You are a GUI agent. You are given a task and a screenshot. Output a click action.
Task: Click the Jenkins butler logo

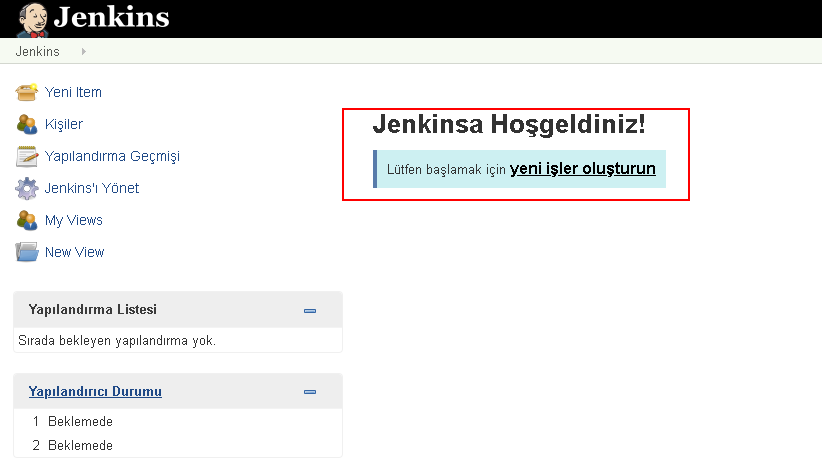tap(33, 20)
